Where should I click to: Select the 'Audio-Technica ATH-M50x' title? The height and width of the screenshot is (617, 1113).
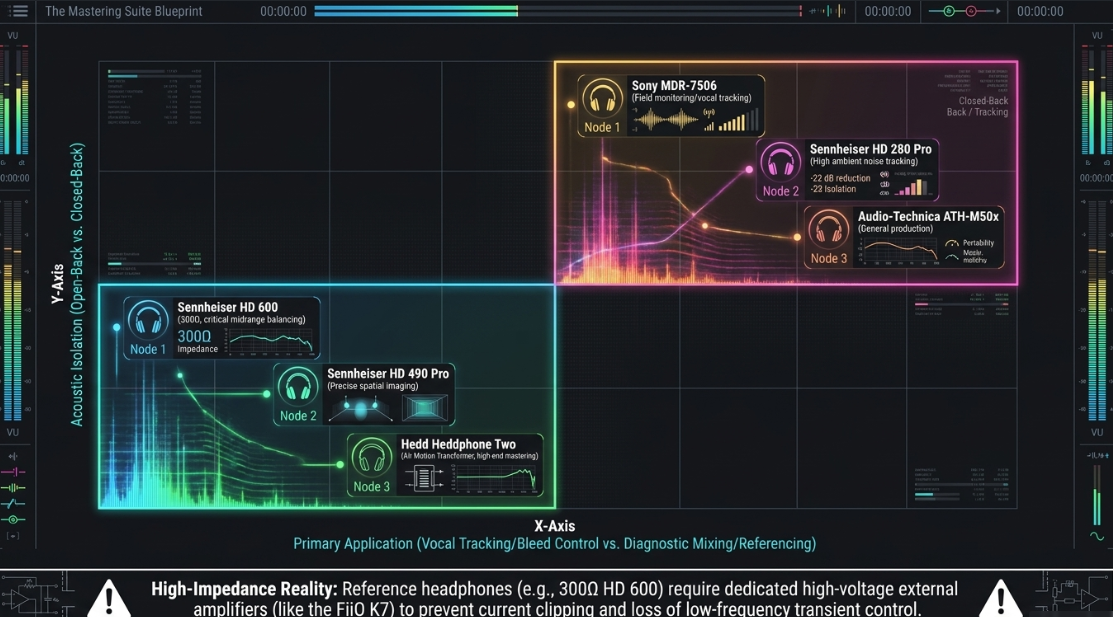click(928, 217)
